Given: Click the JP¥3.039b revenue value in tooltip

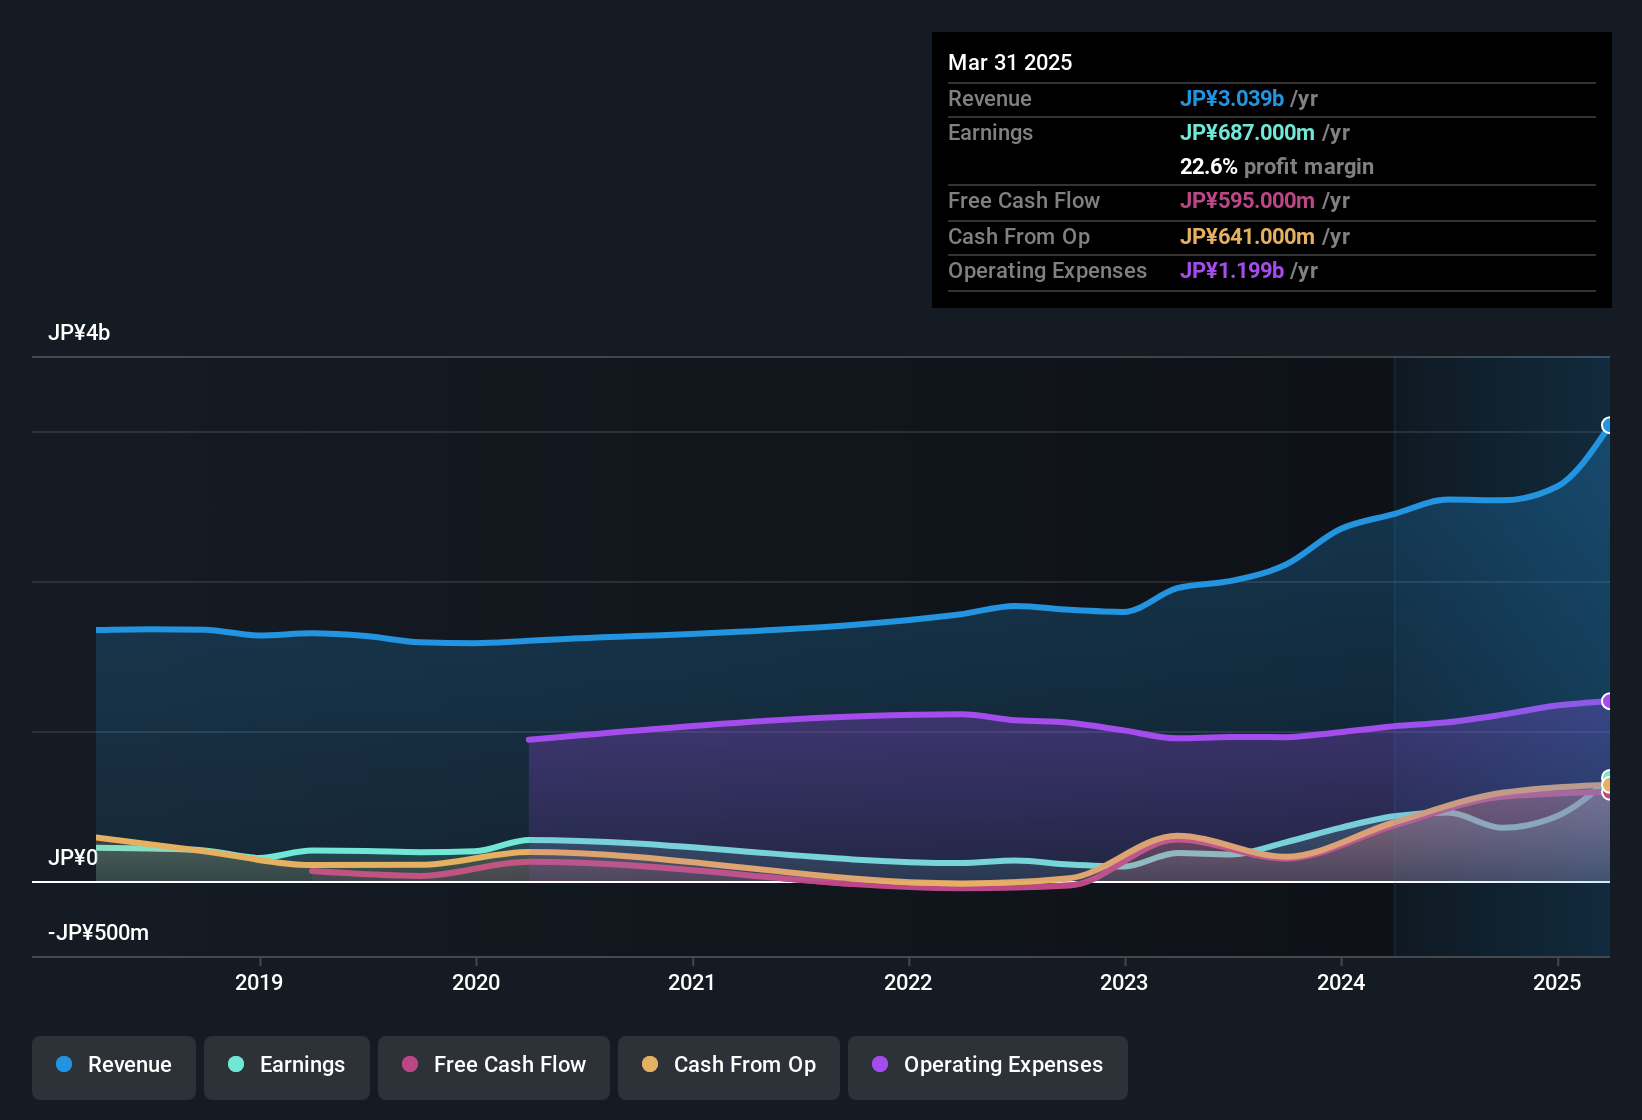Looking at the screenshot, I should pos(1232,99).
